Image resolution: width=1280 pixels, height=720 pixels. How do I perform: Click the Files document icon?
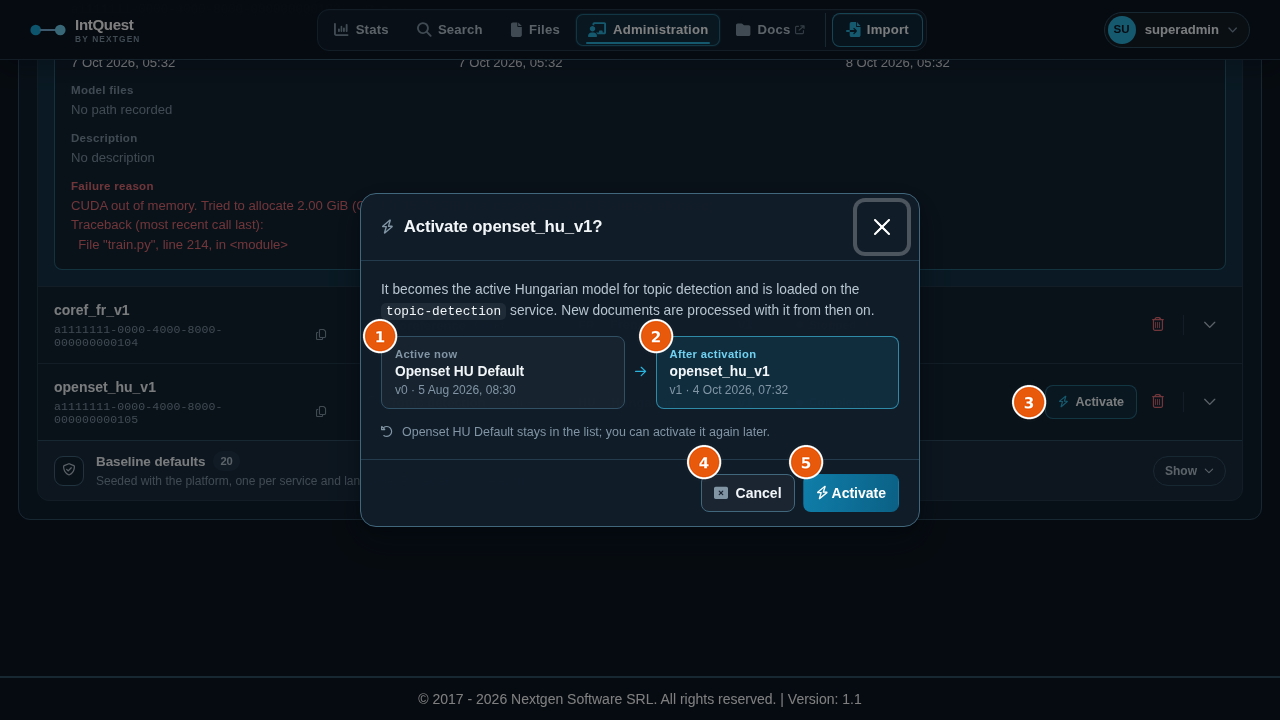[516, 30]
